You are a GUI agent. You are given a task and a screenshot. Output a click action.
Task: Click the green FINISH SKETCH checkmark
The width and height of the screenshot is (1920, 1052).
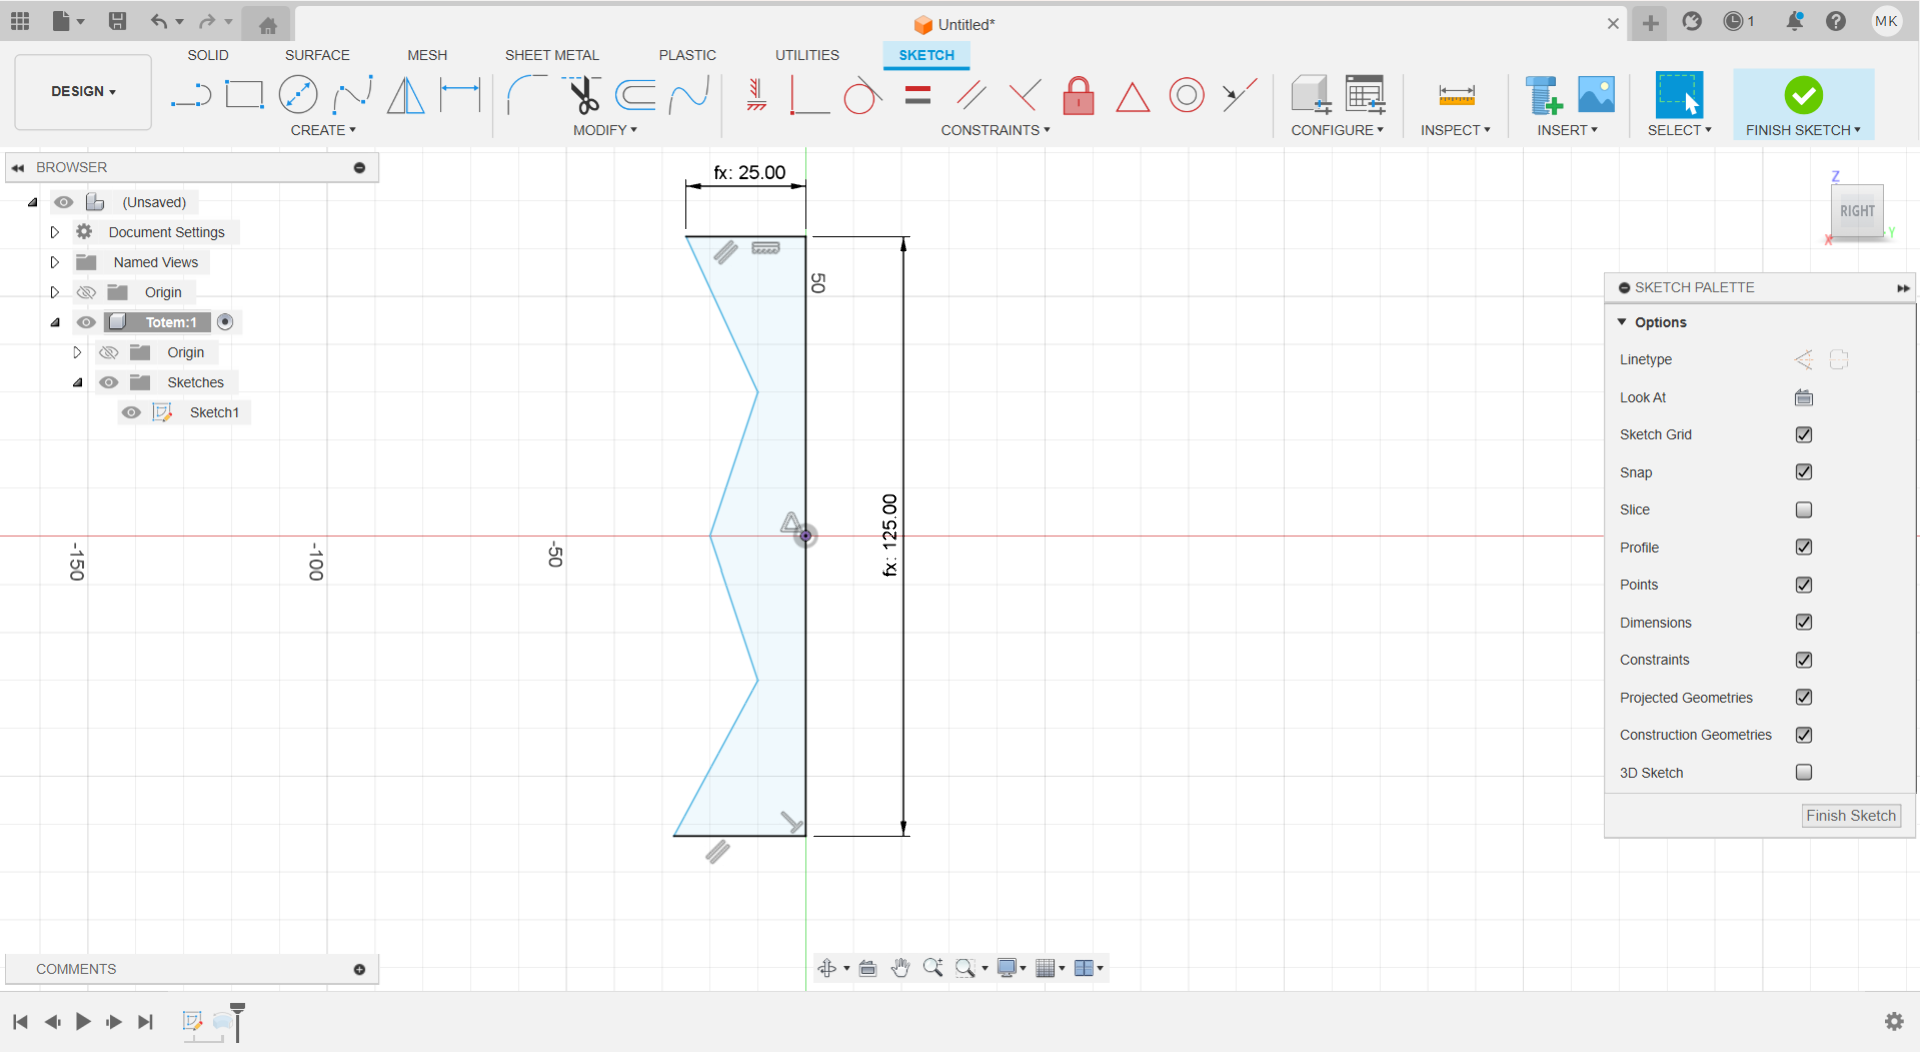pyautogui.click(x=1803, y=96)
